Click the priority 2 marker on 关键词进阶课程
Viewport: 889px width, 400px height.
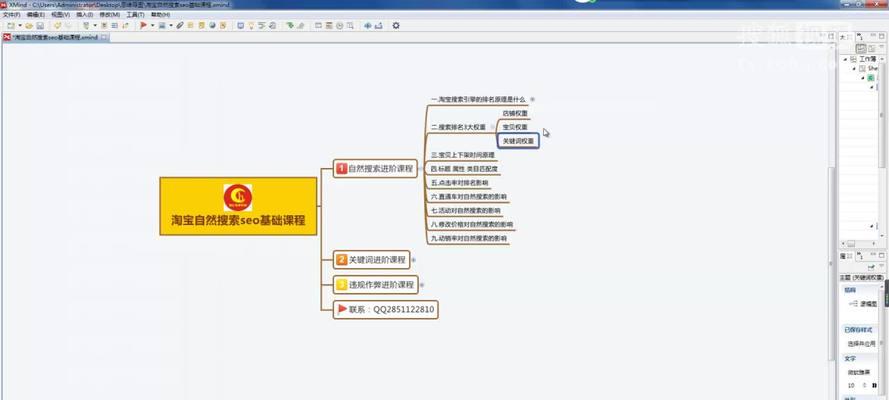(341, 259)
